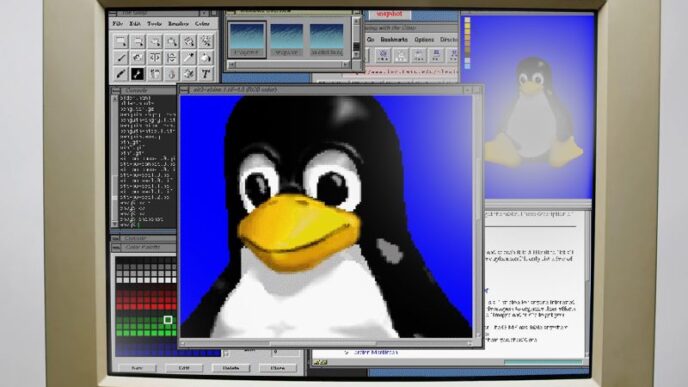Viewport: 688px width, 387px height.
Task: Click the browser URL address field
Action: pyautogui.click(x=399, y=72)
